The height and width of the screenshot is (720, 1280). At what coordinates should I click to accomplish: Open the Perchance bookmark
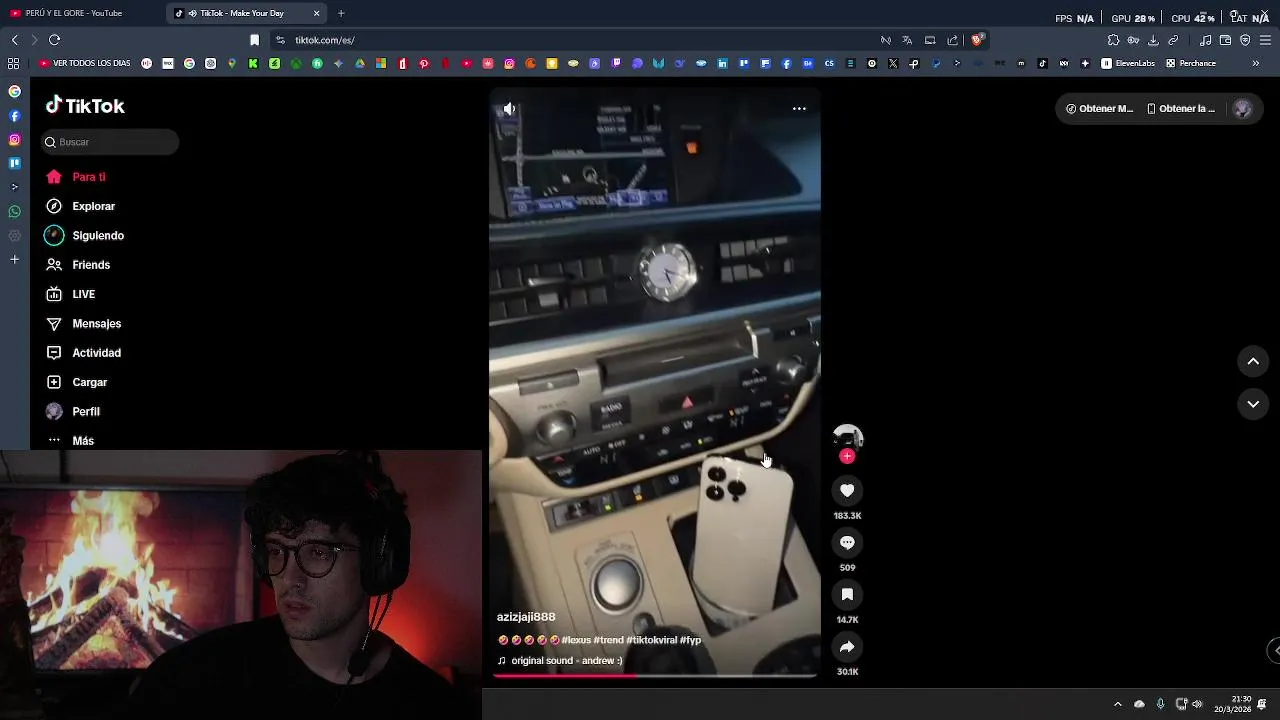click(x=1190, y=63)
